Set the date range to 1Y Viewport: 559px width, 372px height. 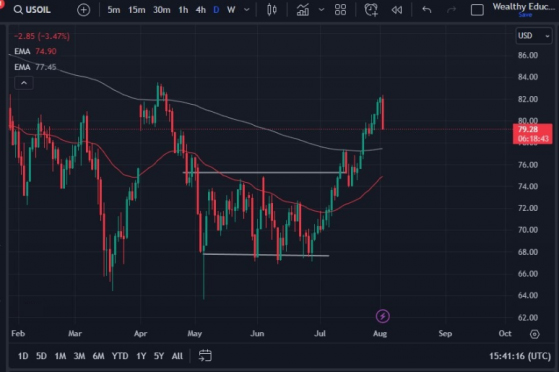pyautogui.click(x=141, y=356)
